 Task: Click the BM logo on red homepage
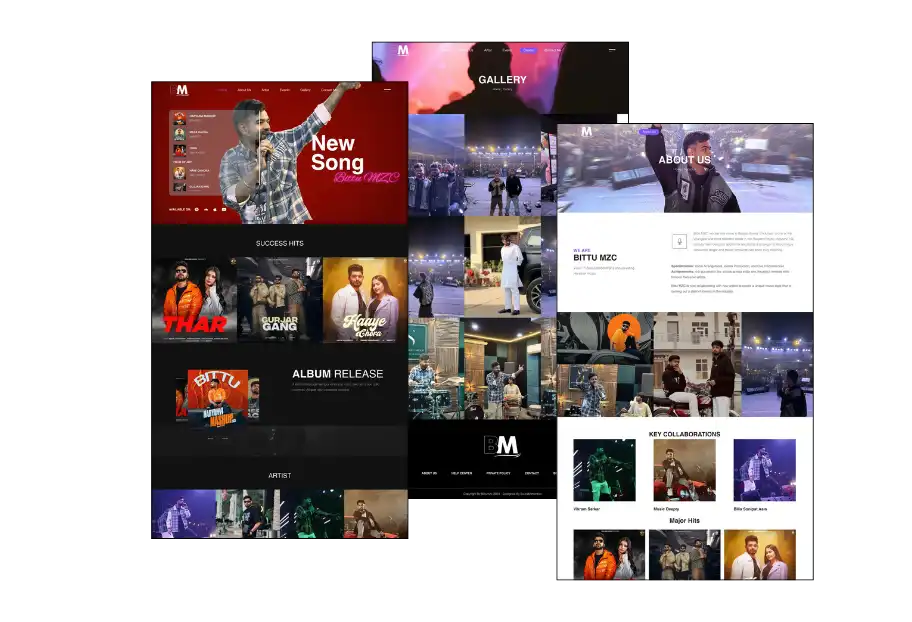(x=181, y=90)
